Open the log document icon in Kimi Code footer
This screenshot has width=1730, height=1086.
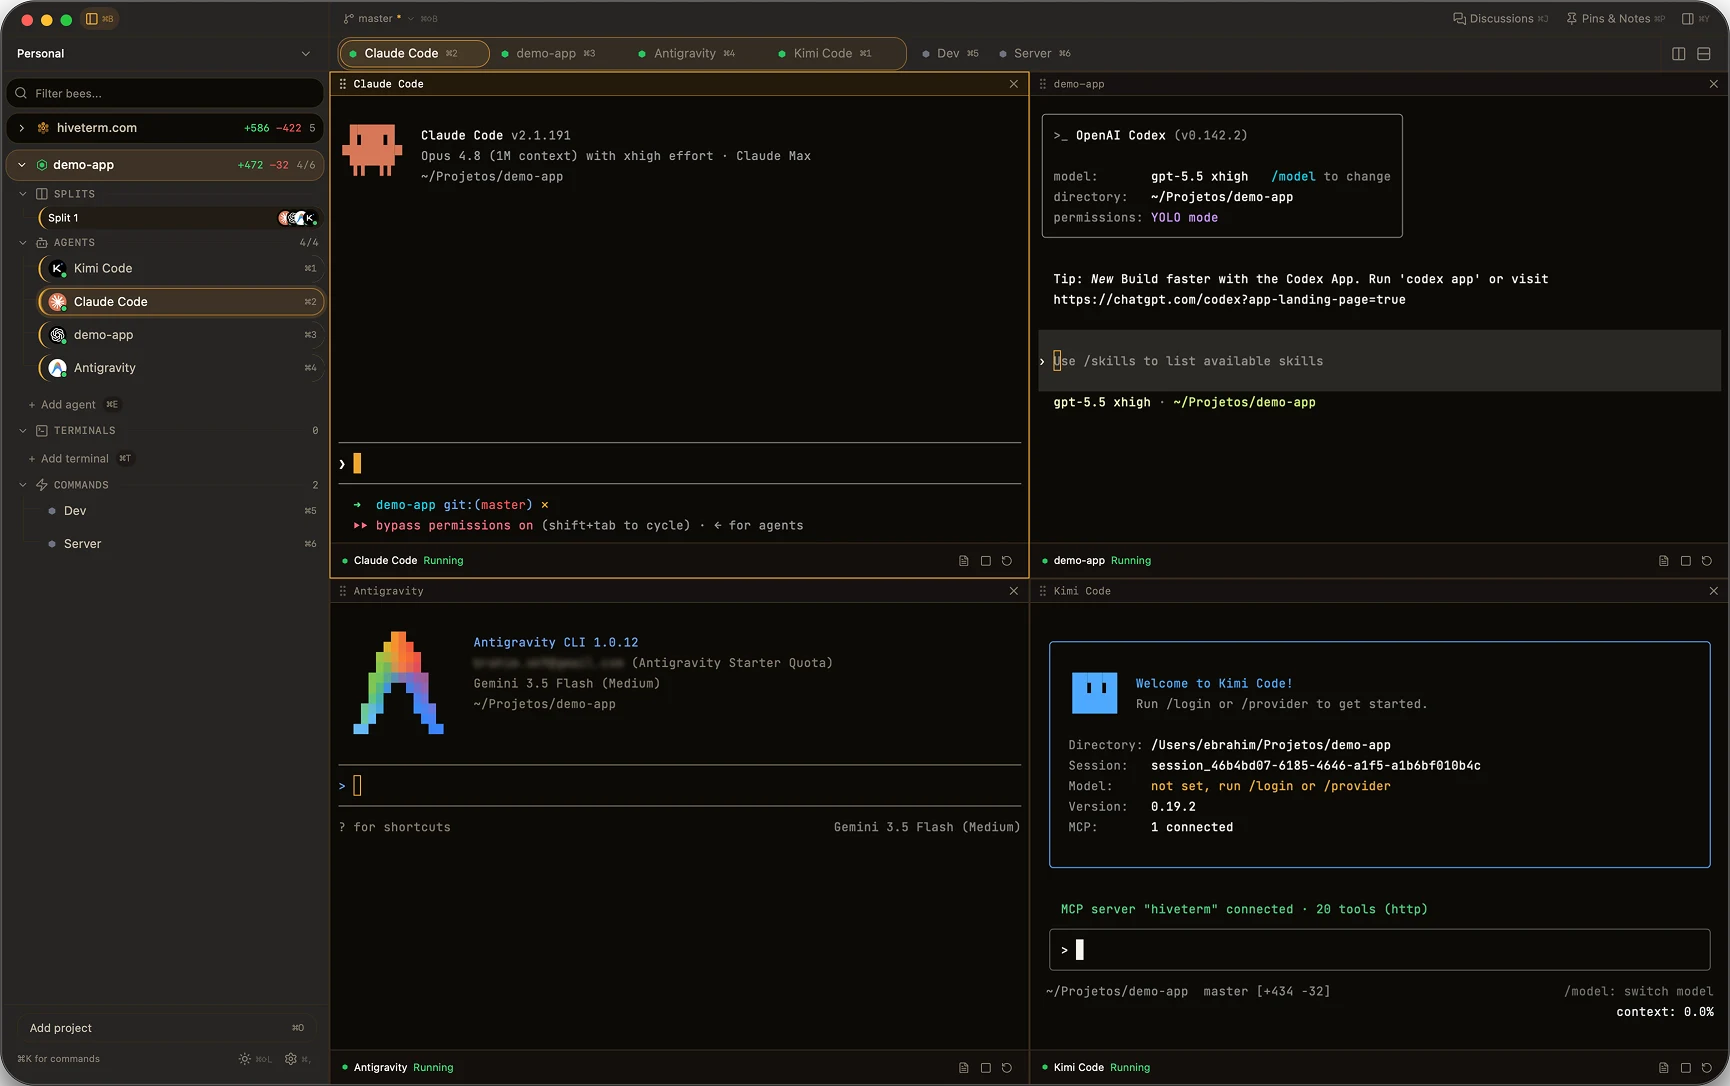pos(1664,1068)
